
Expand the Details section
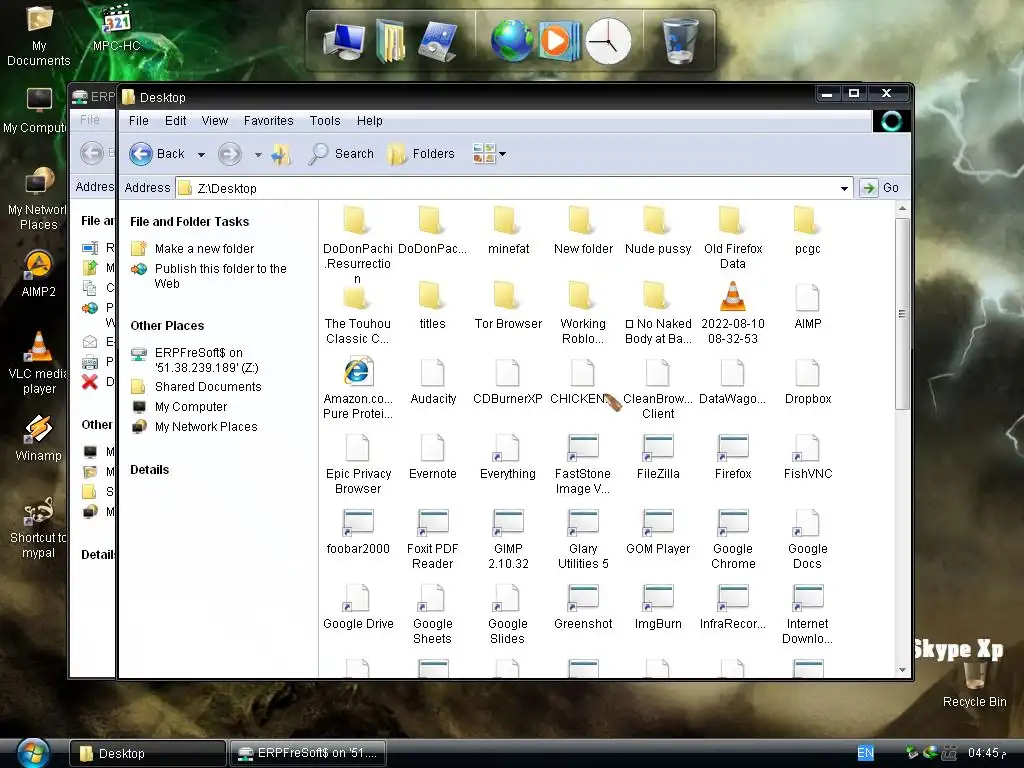coord(150,470)
